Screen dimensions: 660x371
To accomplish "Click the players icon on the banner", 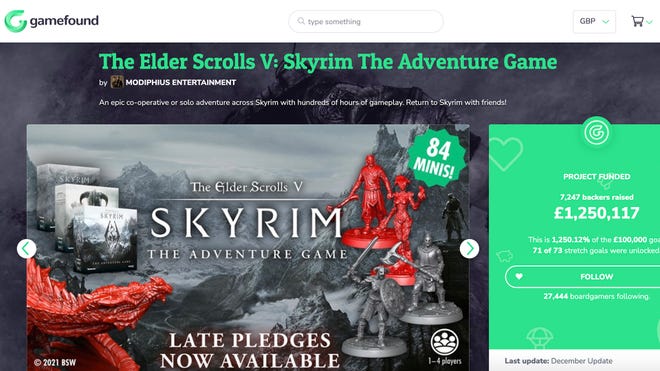I will click(x=444, y=342).
